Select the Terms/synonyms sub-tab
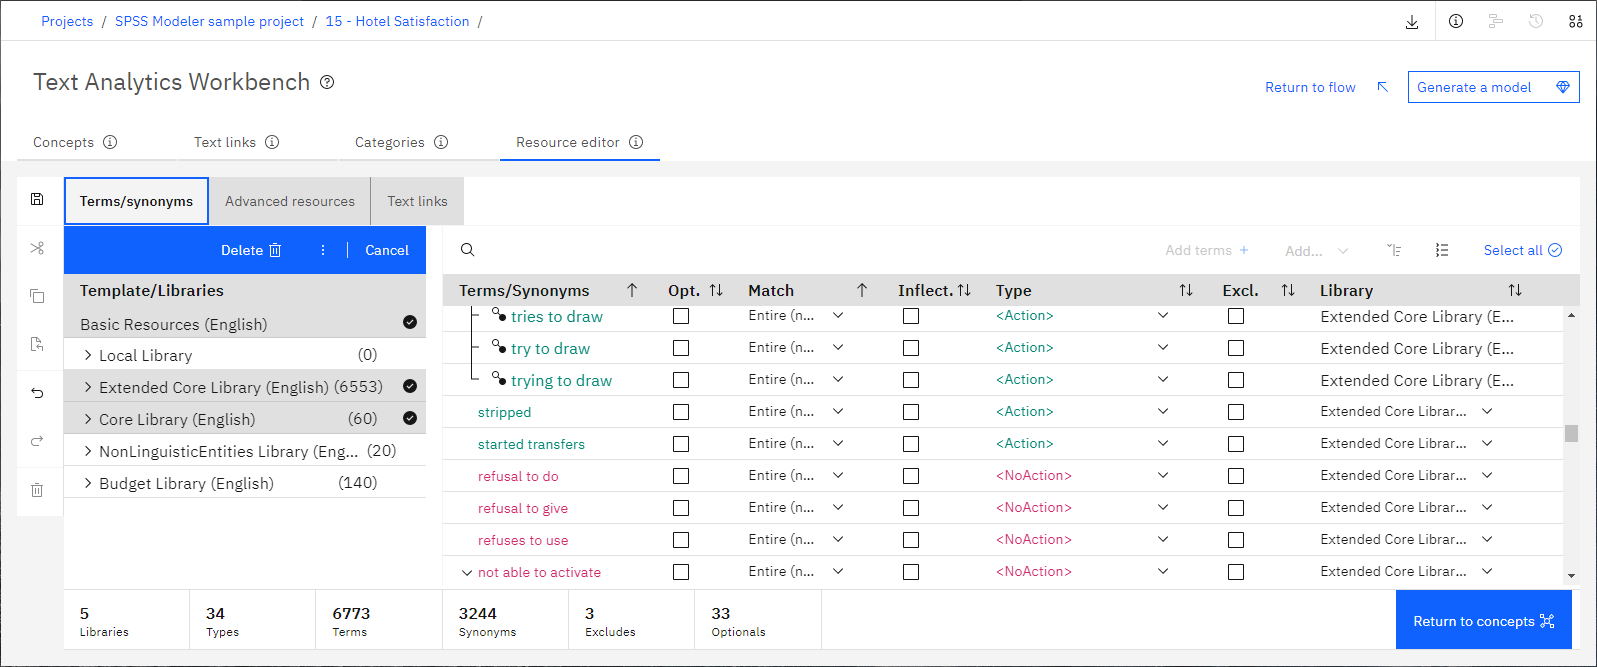 tap(137, 201)
